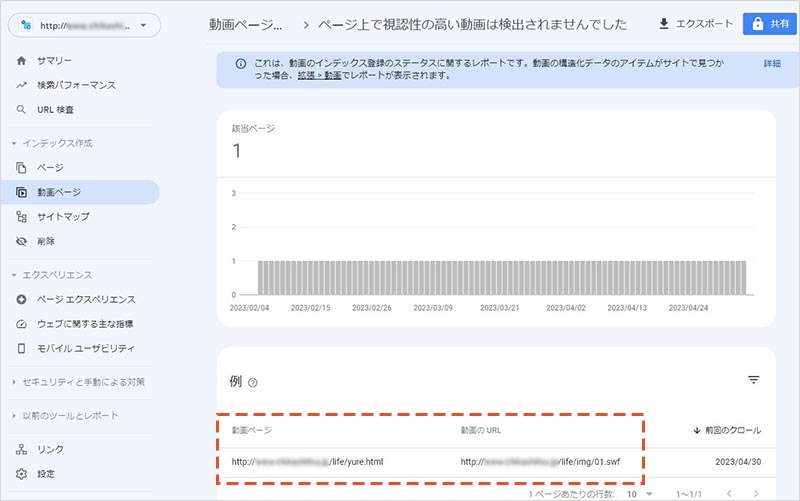The image size is (800, 501).
Task: Click the Core Web Vitals gauge icon
Action: [21, 324]
